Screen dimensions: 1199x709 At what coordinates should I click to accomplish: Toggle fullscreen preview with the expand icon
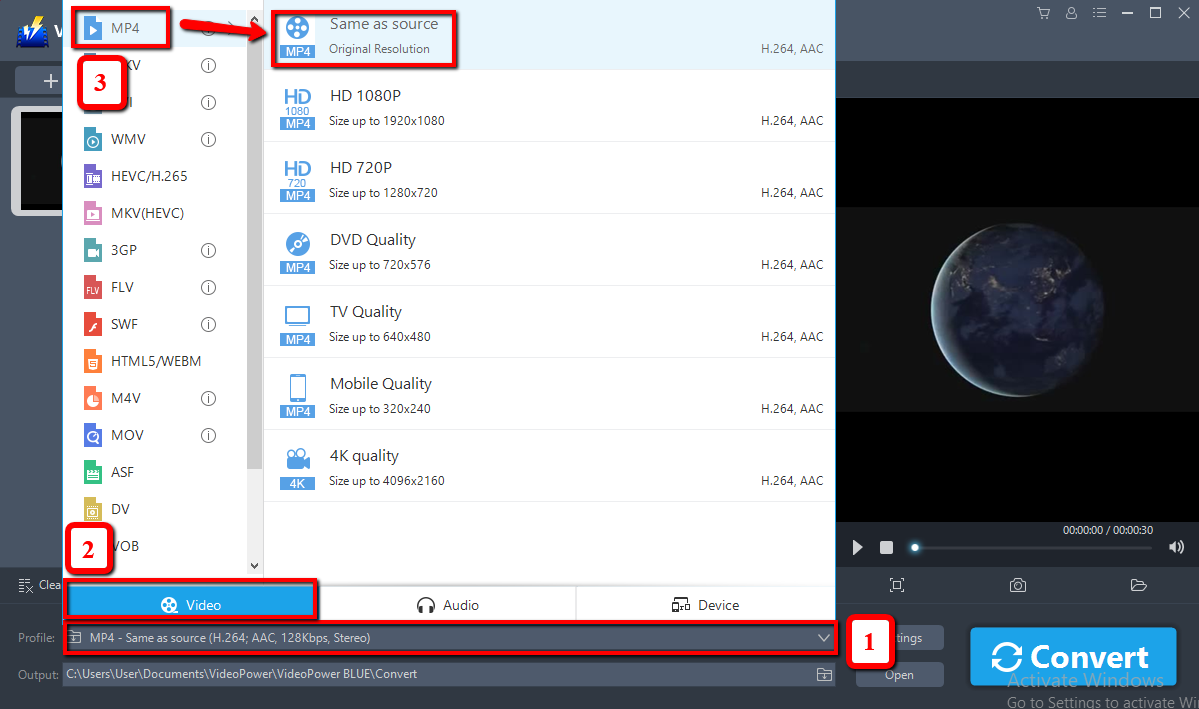(897, 584)
